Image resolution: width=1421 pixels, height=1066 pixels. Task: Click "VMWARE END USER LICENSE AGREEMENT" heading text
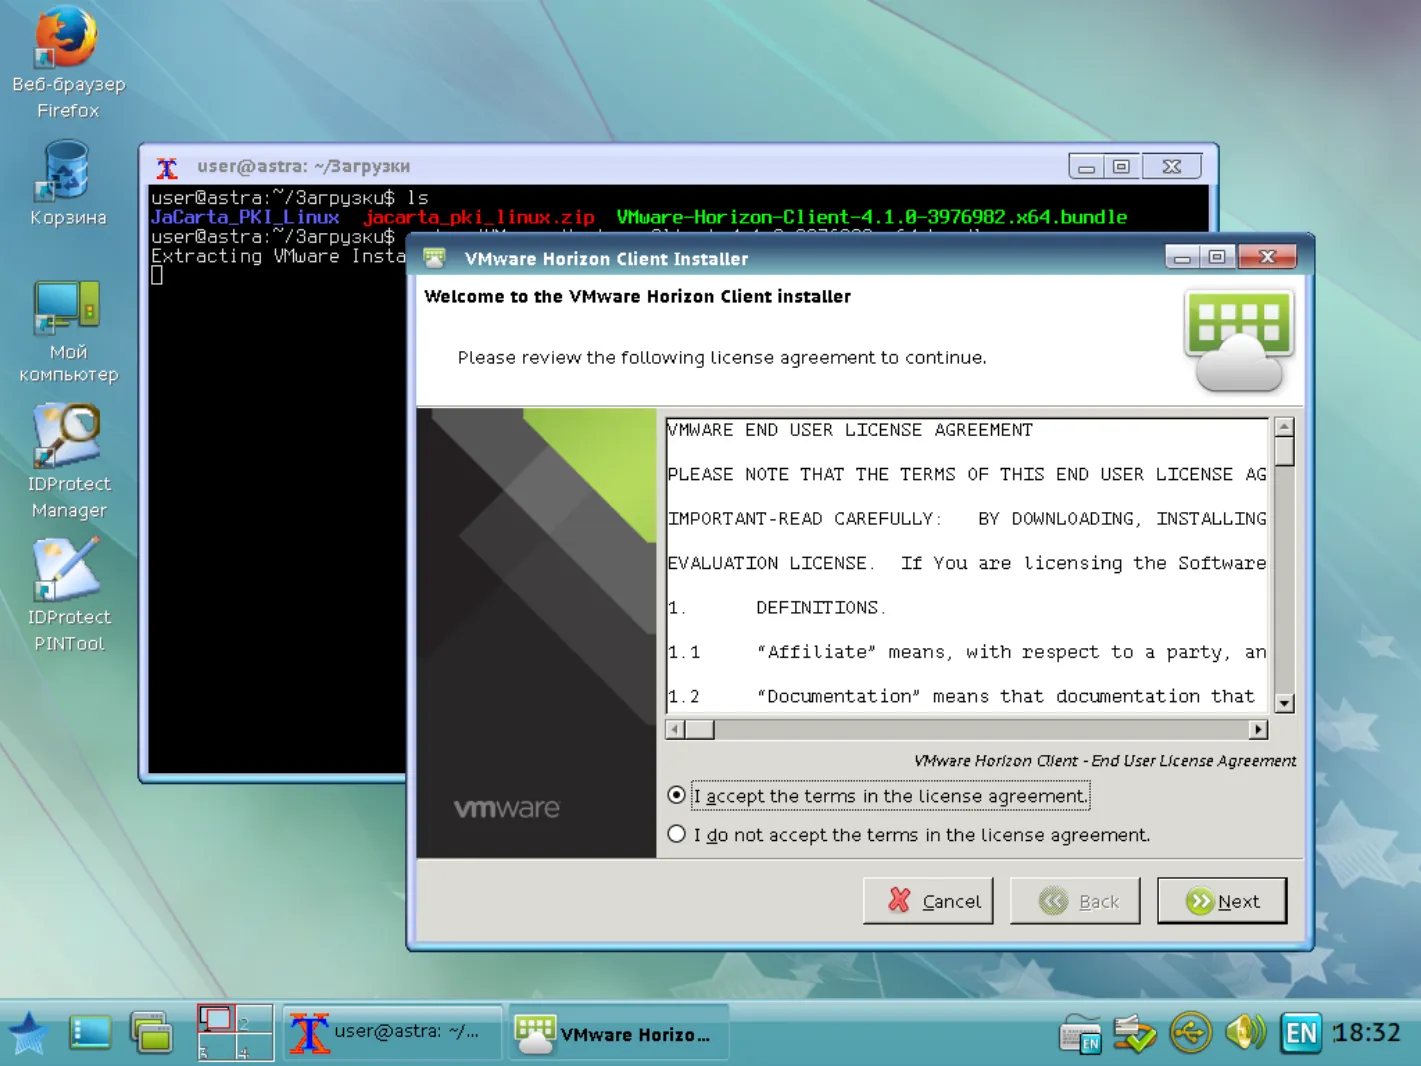[x=850, y=430]
